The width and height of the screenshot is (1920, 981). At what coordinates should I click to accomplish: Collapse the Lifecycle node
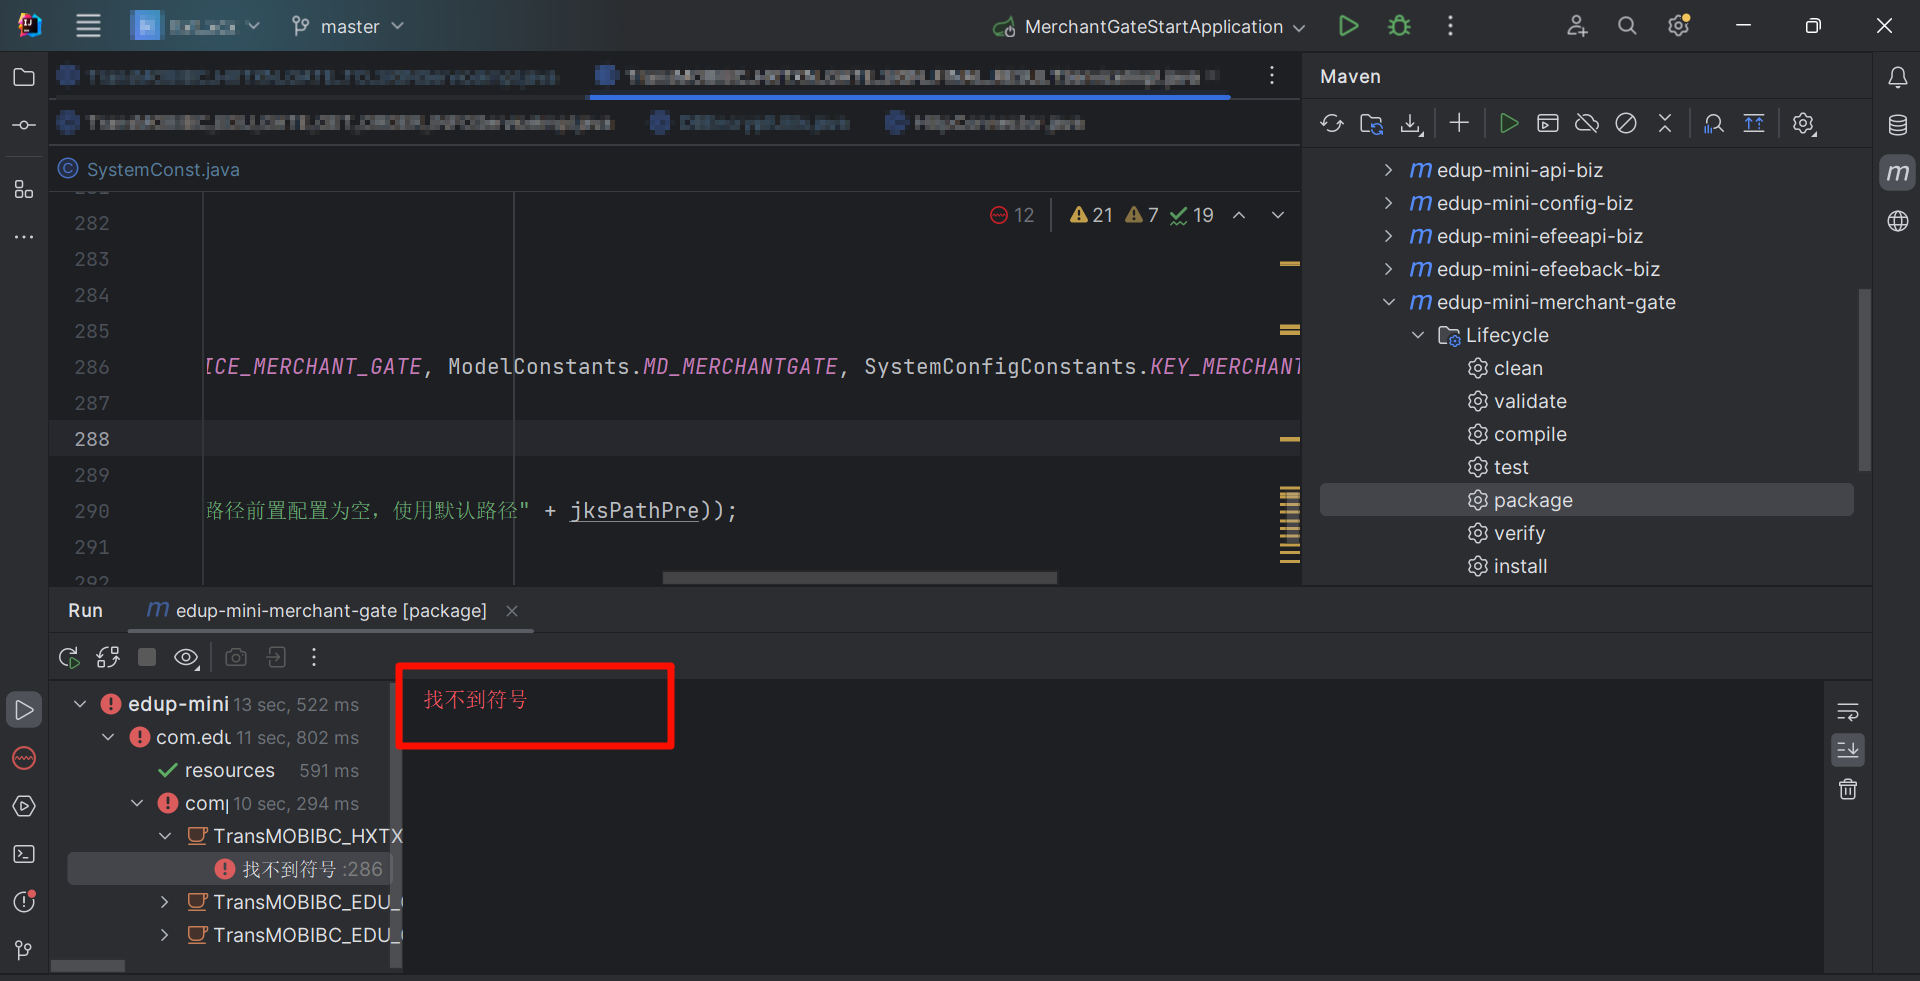point(1417,335)
